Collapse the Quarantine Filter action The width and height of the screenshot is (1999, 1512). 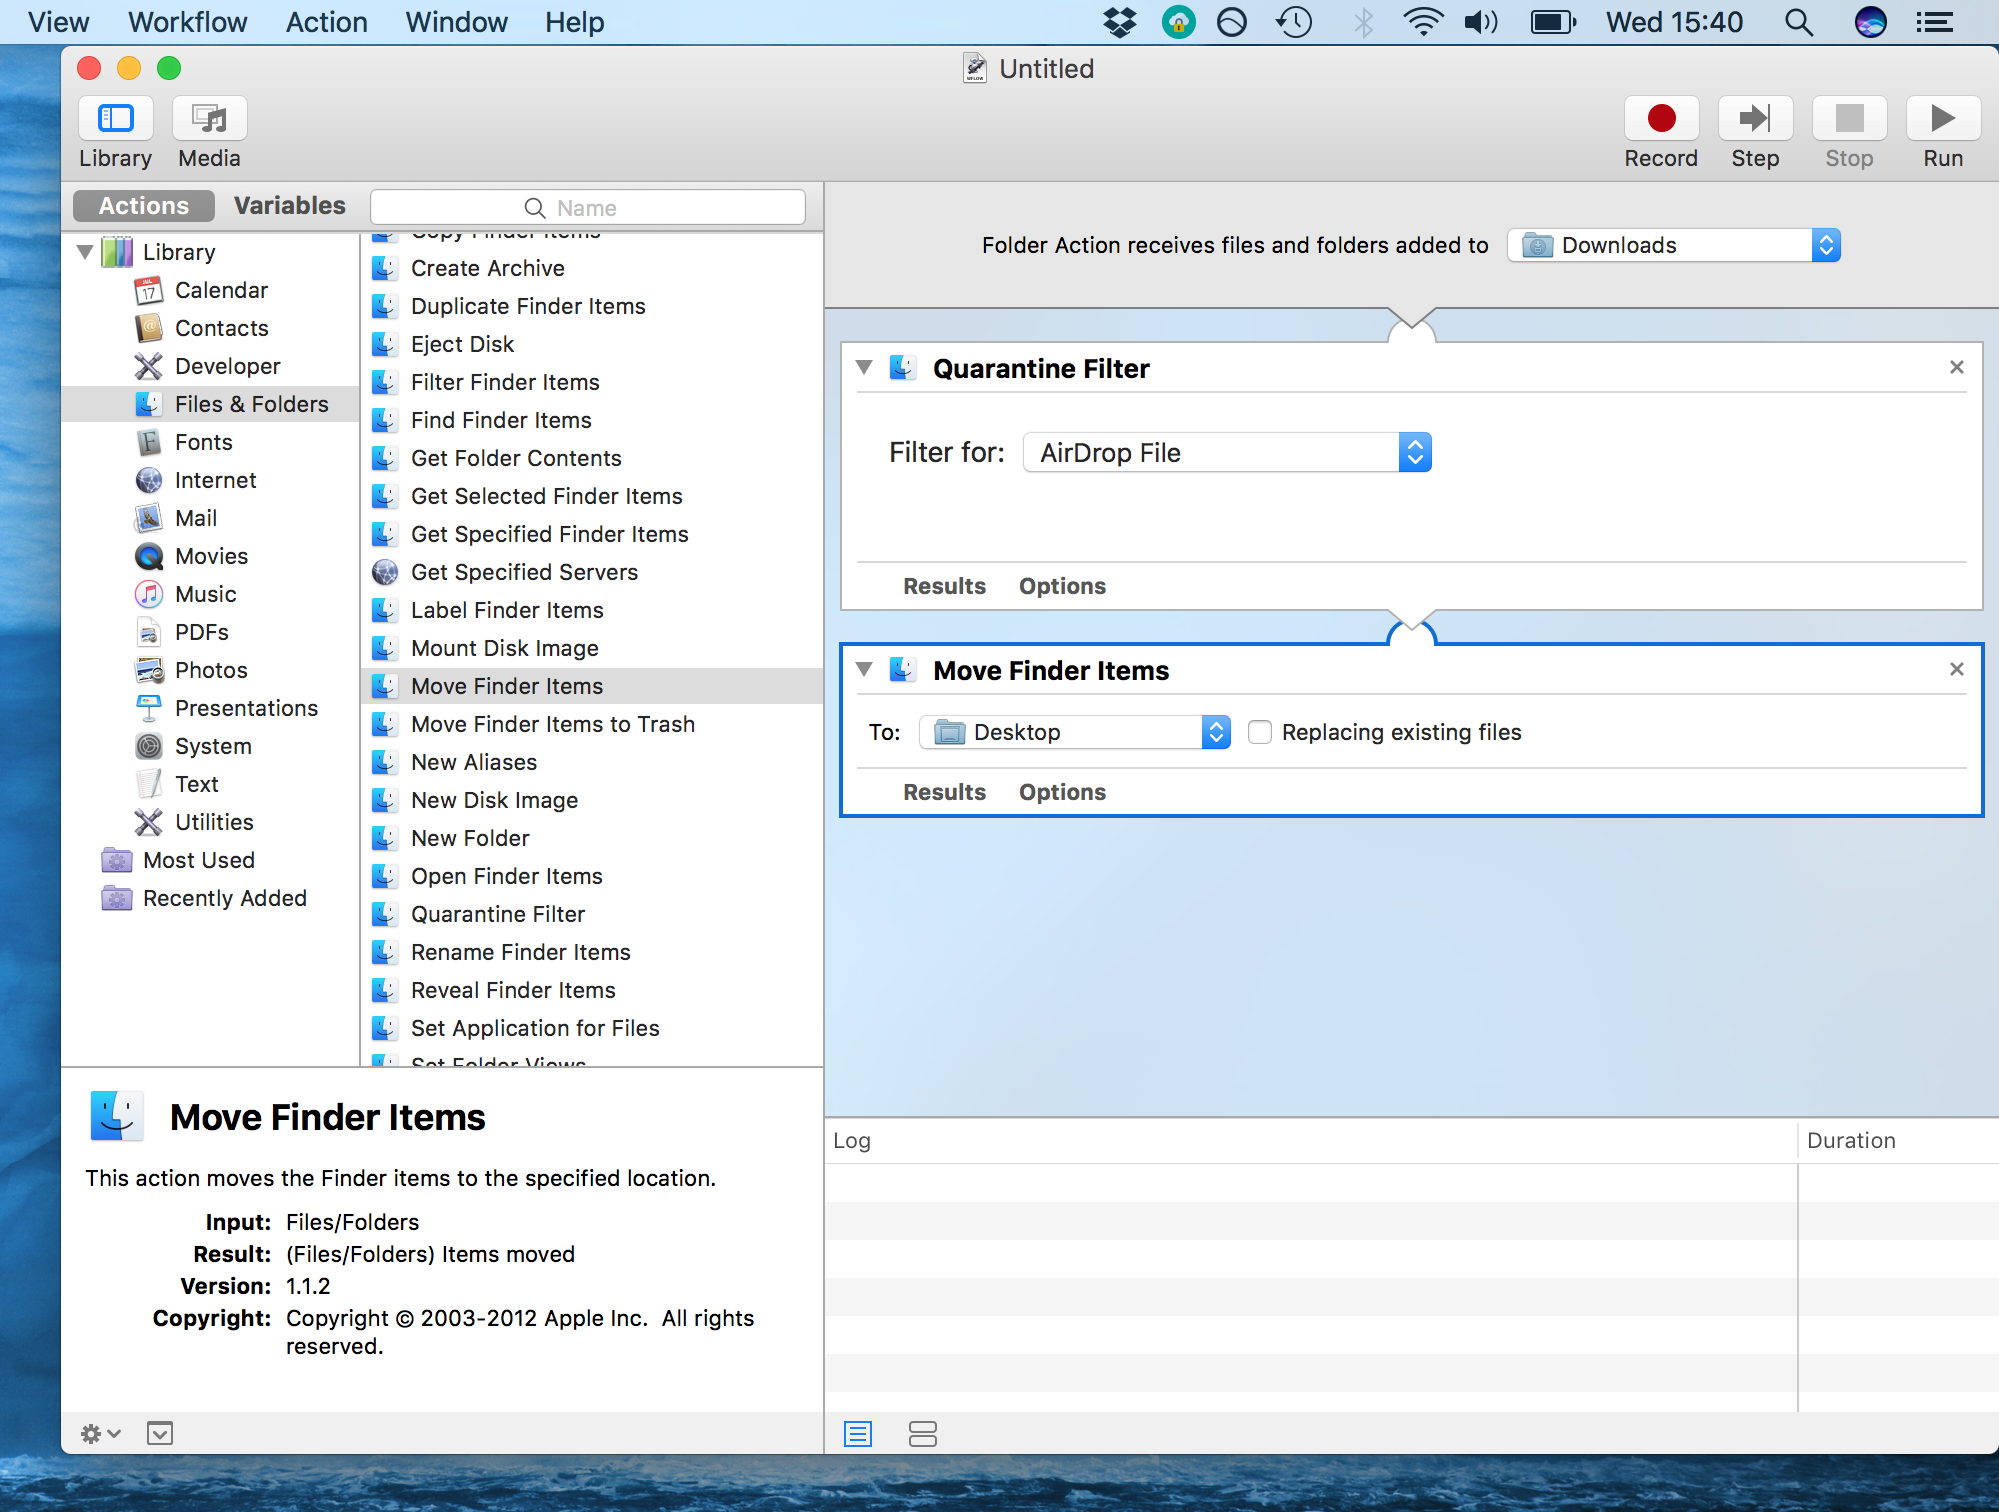click(x=865, y=368)
